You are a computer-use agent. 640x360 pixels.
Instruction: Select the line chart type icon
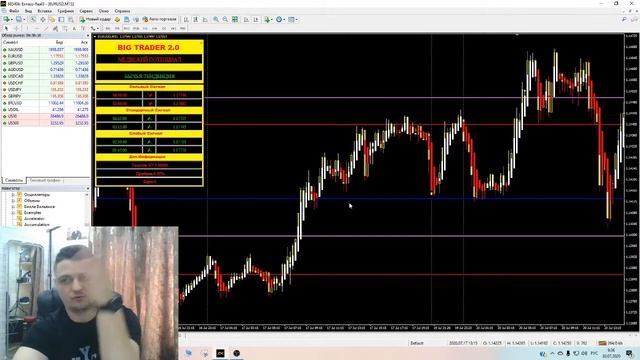tap(205, 19)
